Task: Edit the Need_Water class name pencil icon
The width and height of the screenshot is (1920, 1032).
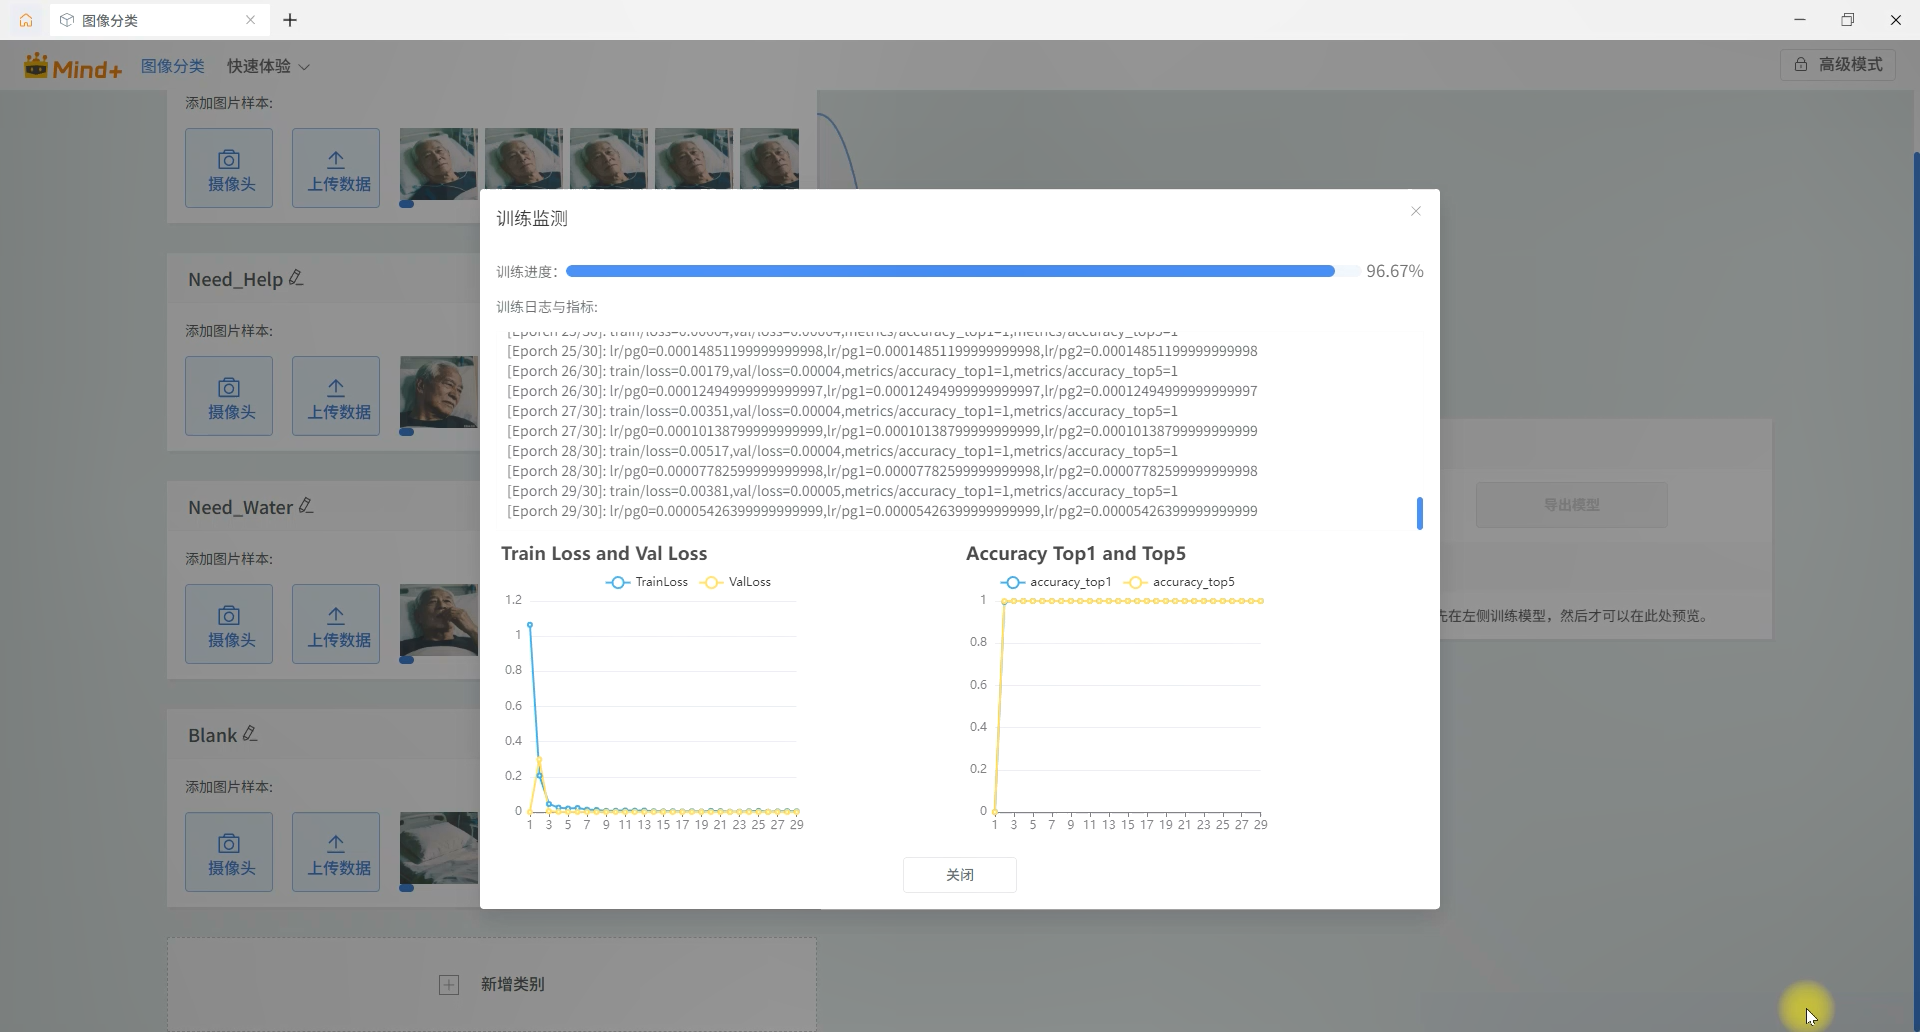Action: click(306, 506)
